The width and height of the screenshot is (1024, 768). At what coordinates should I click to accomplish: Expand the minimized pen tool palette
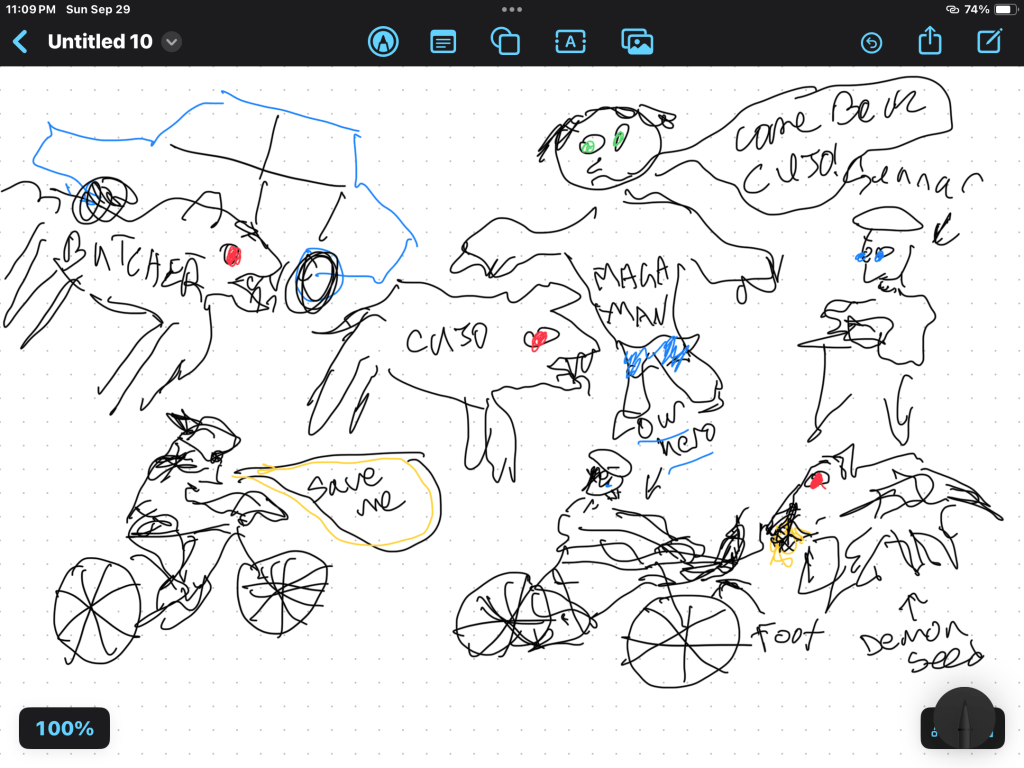964,718
